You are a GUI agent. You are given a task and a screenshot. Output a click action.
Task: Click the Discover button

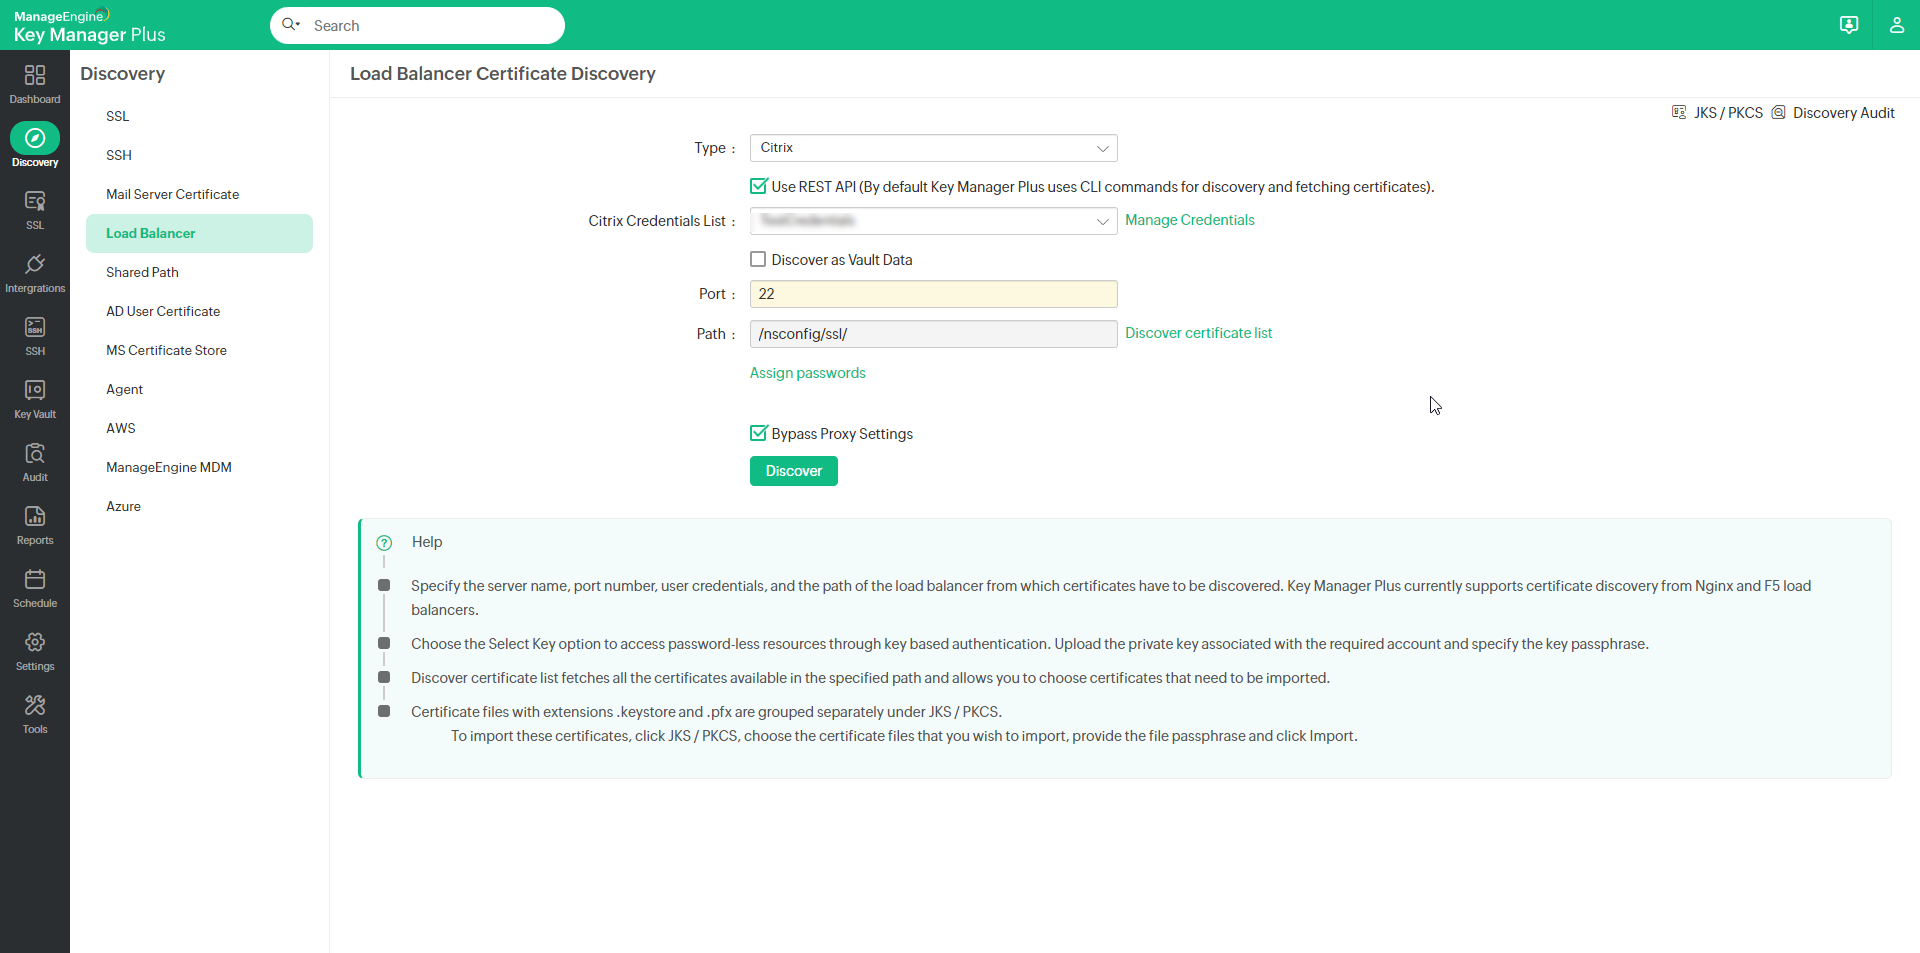click(793, 471)
